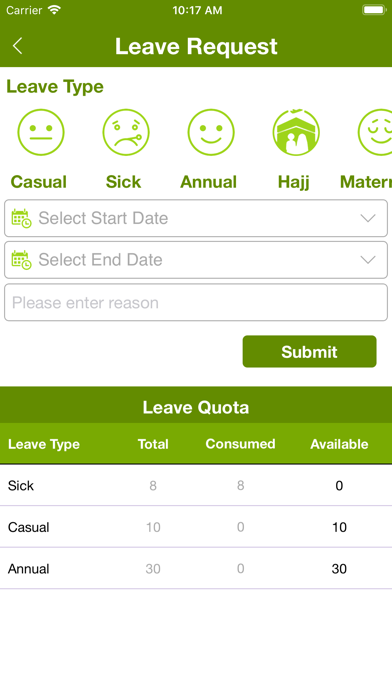
Task: Click the calendar icon beside Start Date
Action: click(21, 218)
